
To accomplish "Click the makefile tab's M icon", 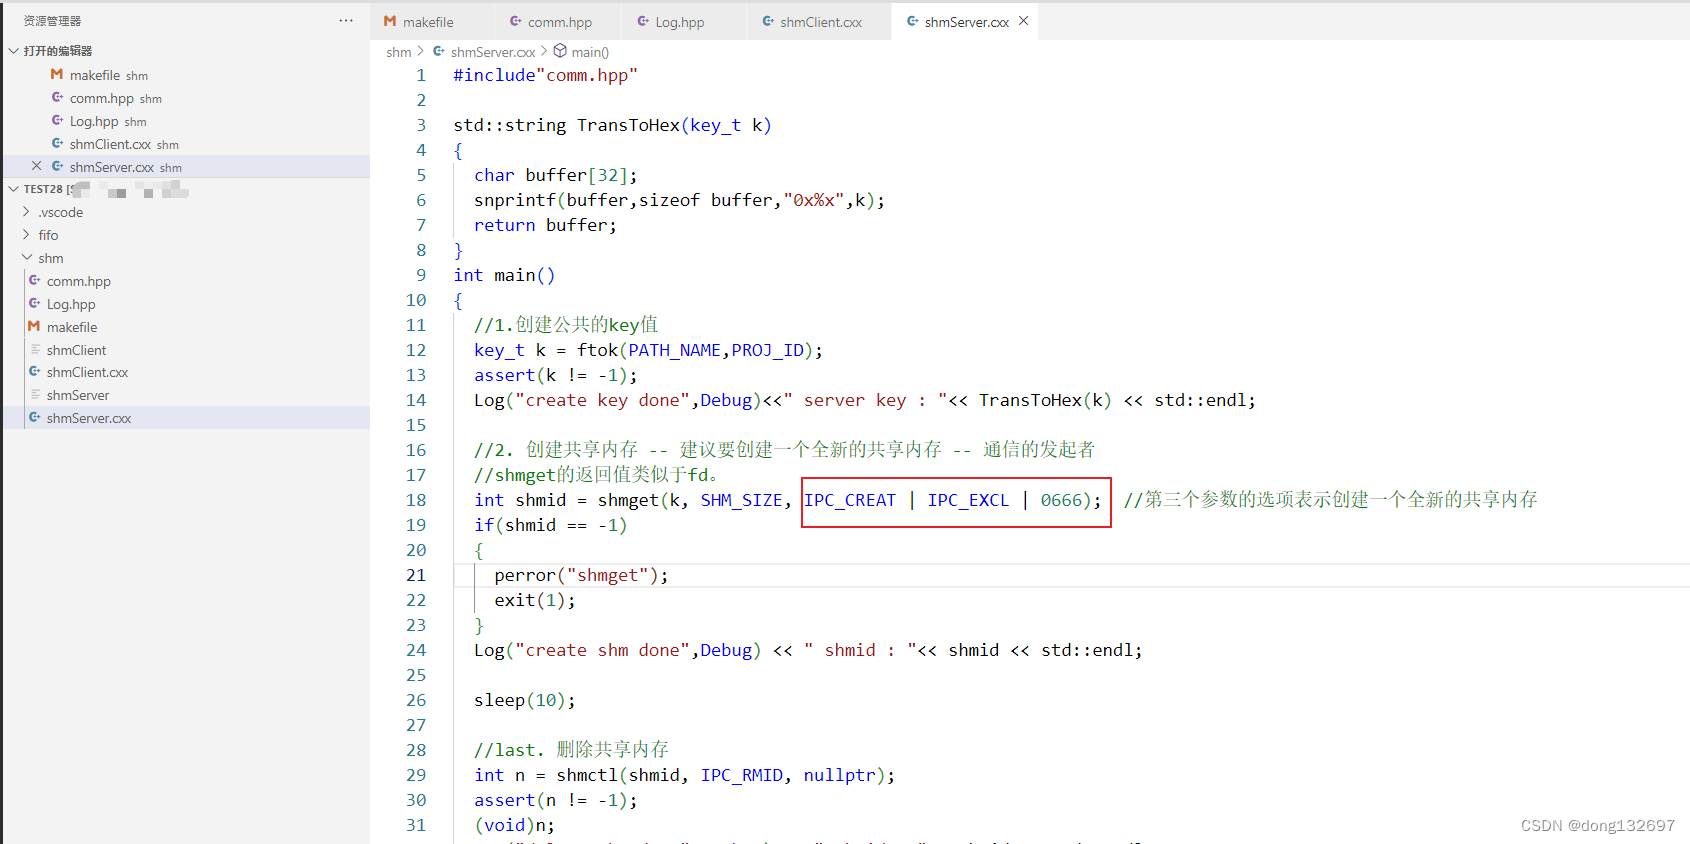I will 390,21.
